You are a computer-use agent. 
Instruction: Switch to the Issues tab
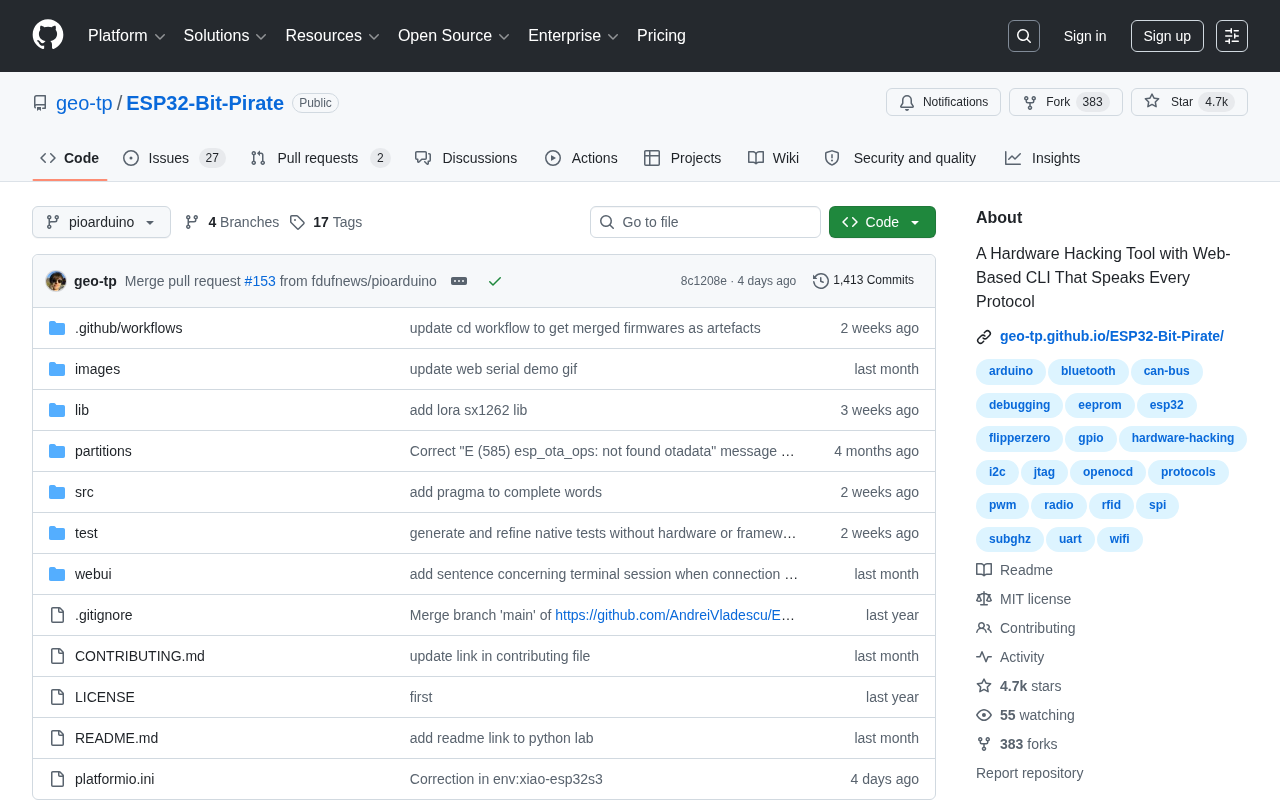pos(174,158)
